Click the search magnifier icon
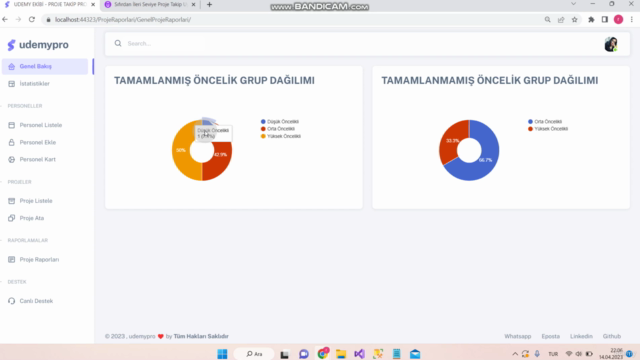 coord(118,43)
